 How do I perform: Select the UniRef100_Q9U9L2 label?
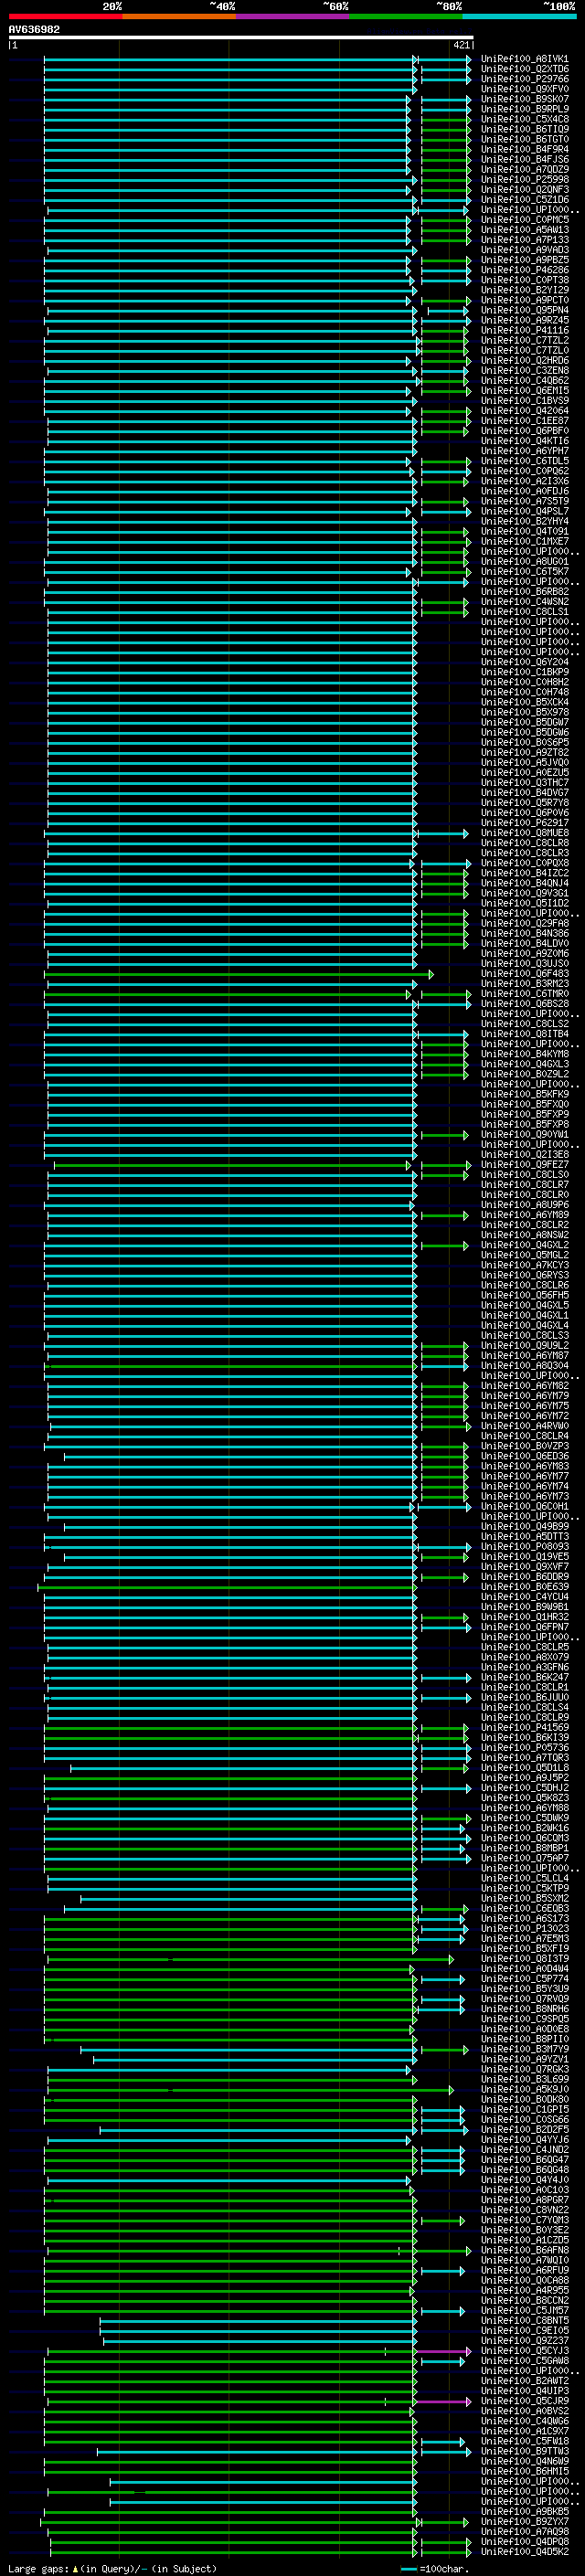pos(524,1346)
